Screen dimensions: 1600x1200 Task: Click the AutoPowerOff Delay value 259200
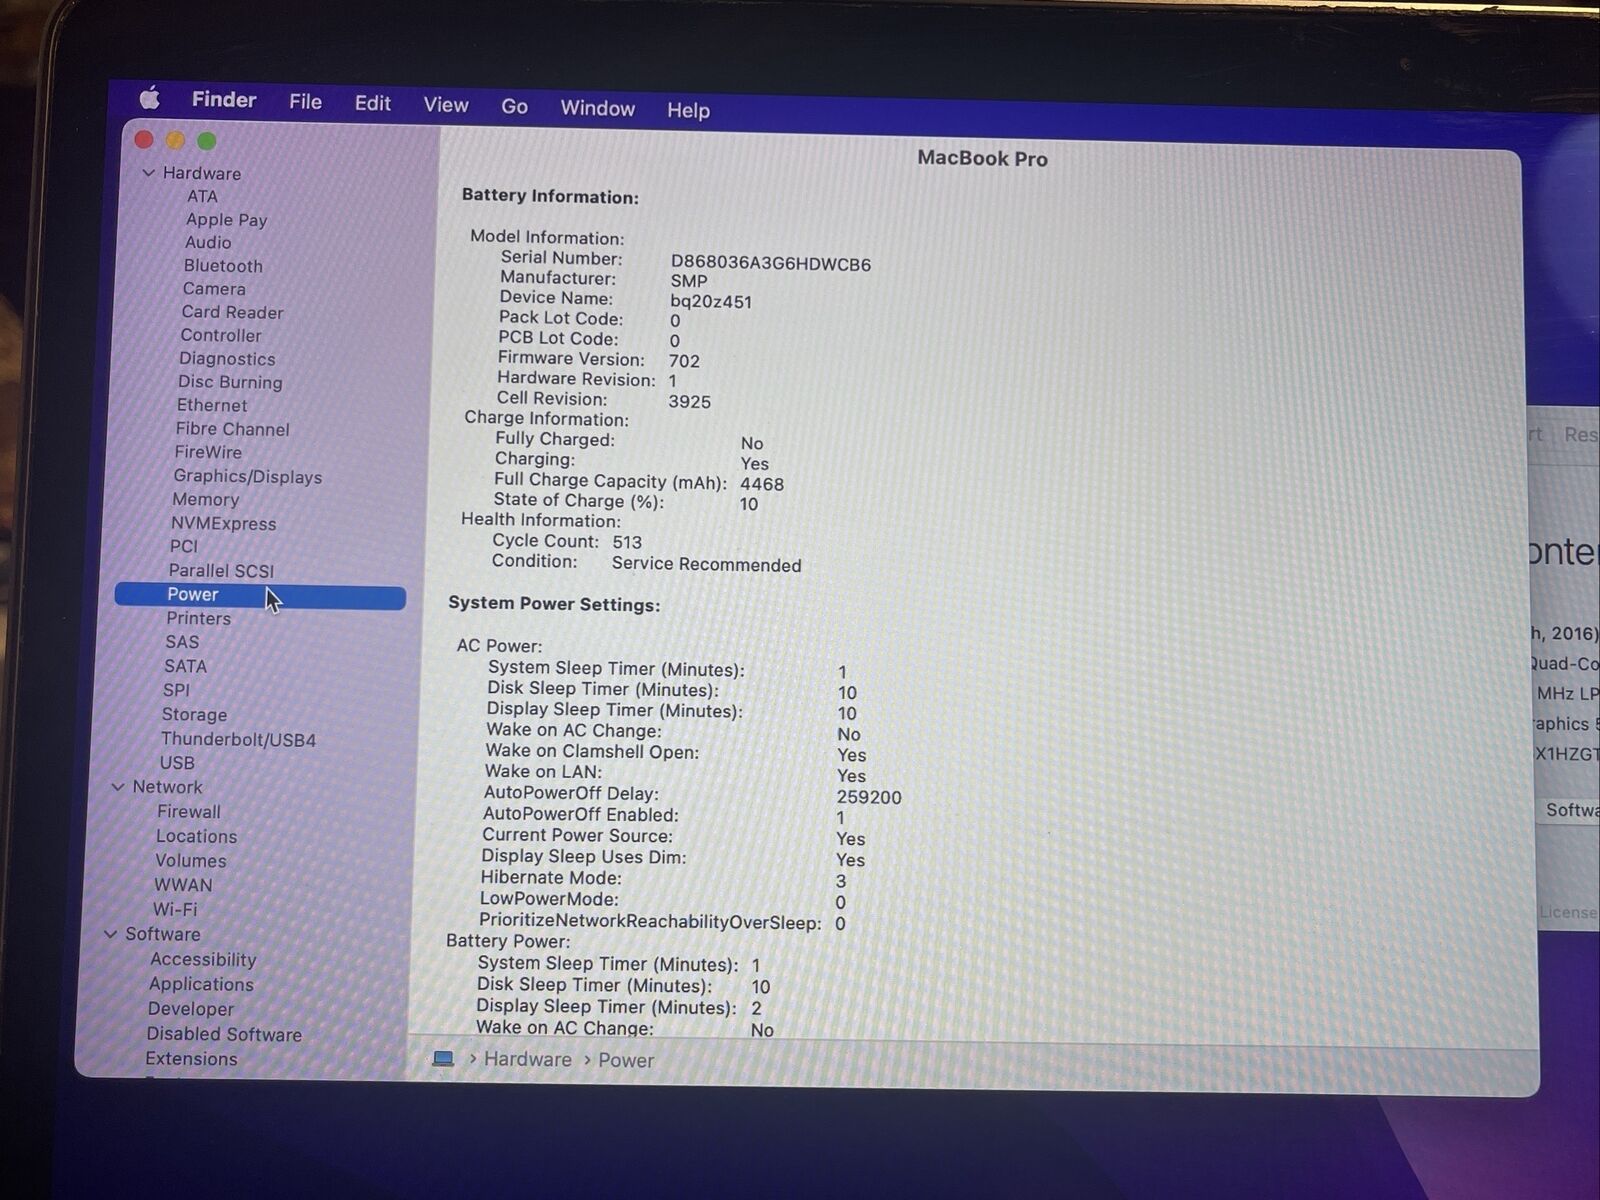coord(869,798)
